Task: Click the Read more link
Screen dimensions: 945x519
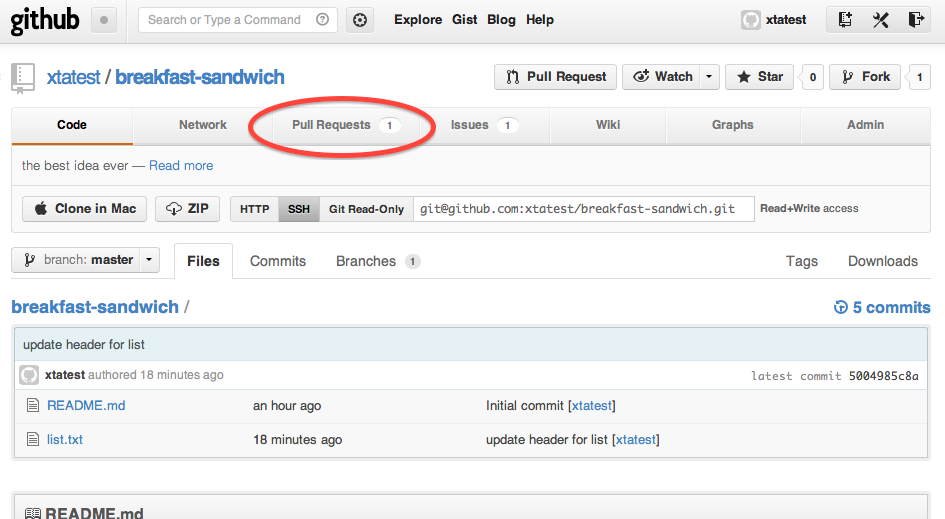Action: tap(181, 166)
